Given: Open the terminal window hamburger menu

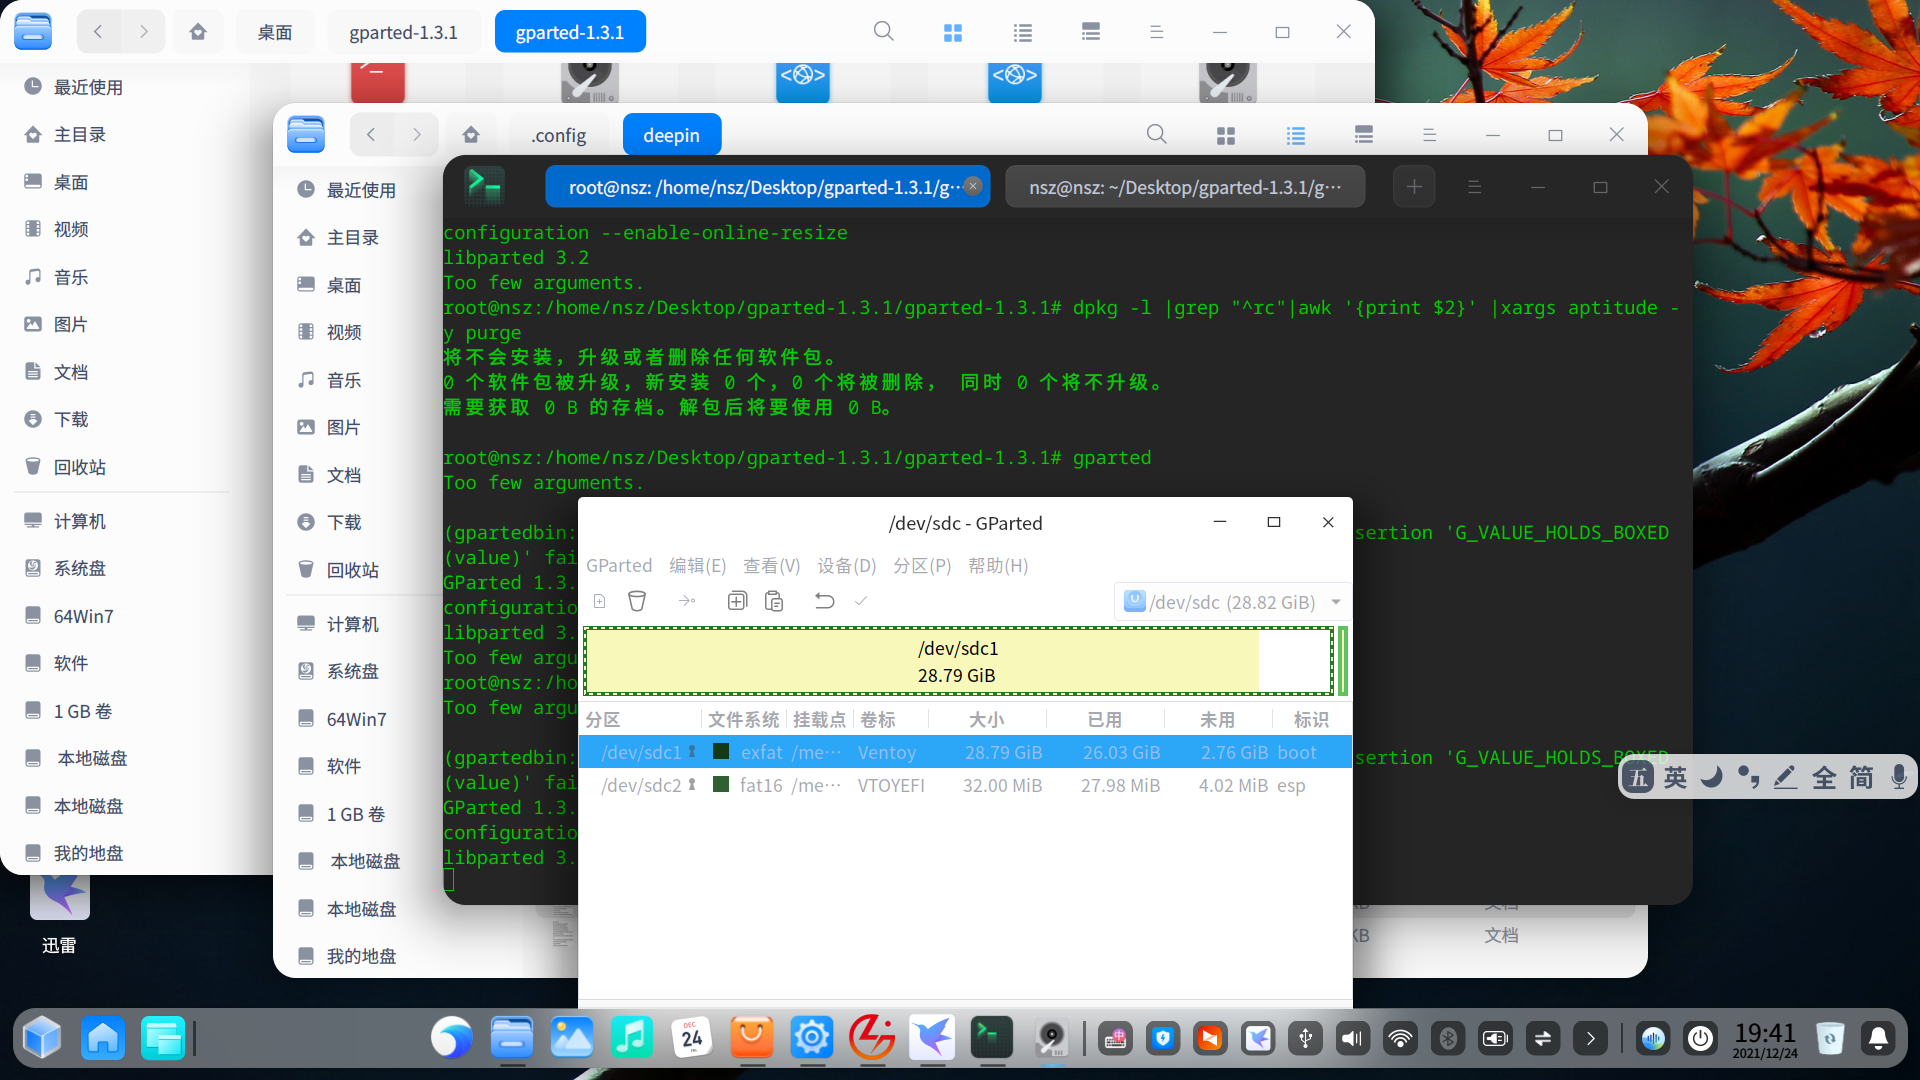Looking at the screenshot, I should [1474, 187].
